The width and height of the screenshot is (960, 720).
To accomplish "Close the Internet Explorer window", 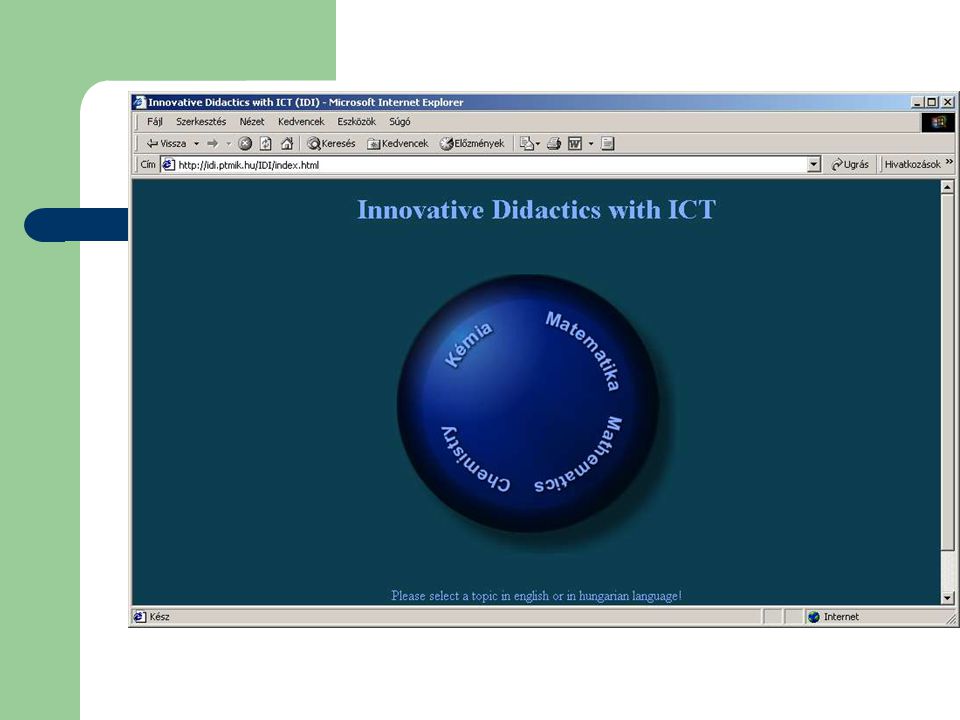I will [947, 102].
